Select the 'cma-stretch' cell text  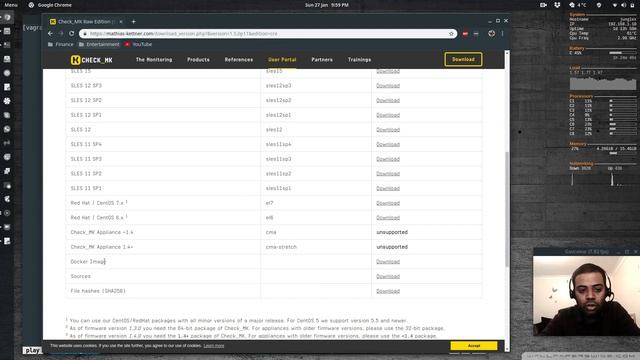pyautogui.click(x=281, y=247)
